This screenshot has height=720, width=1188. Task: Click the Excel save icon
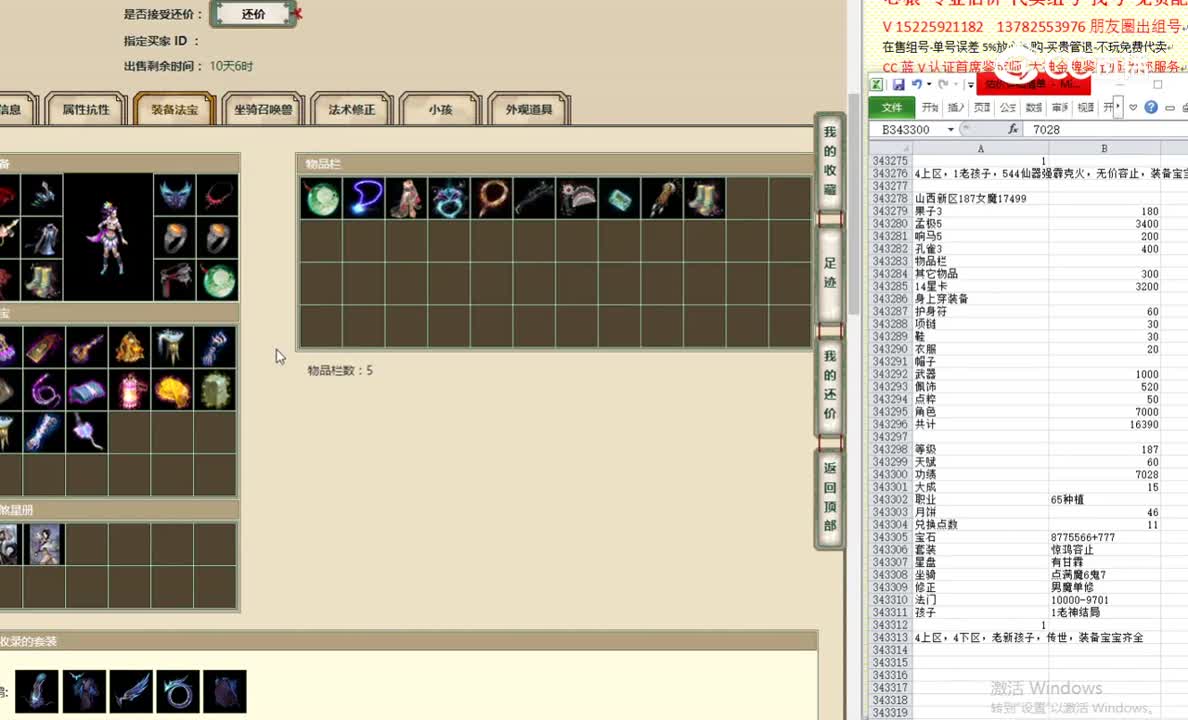[x=899, y=85]
